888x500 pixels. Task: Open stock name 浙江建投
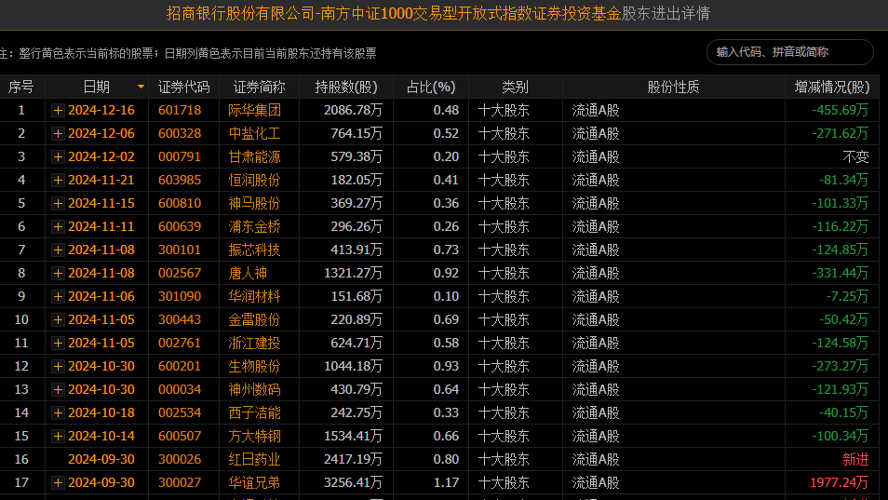pos(254,343)
